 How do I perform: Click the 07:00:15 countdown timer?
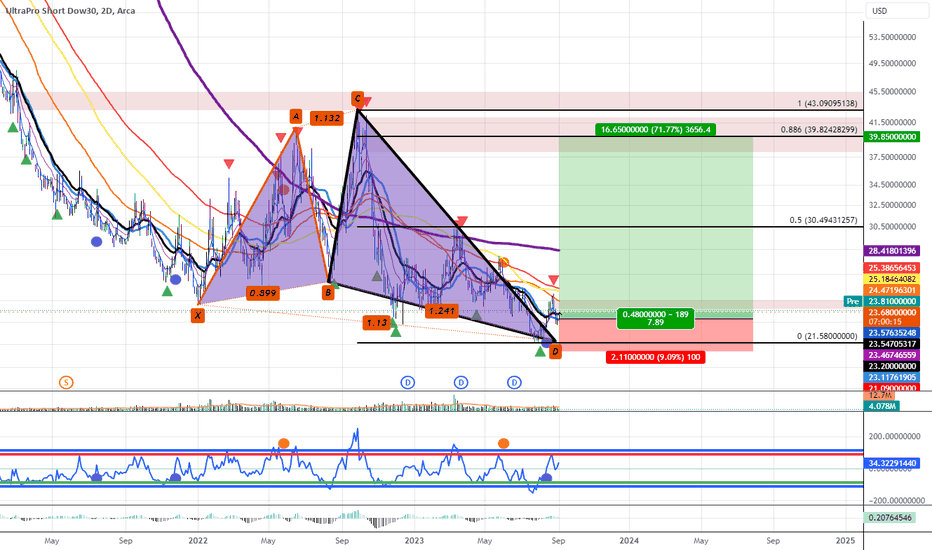click(x=885, y=322)
